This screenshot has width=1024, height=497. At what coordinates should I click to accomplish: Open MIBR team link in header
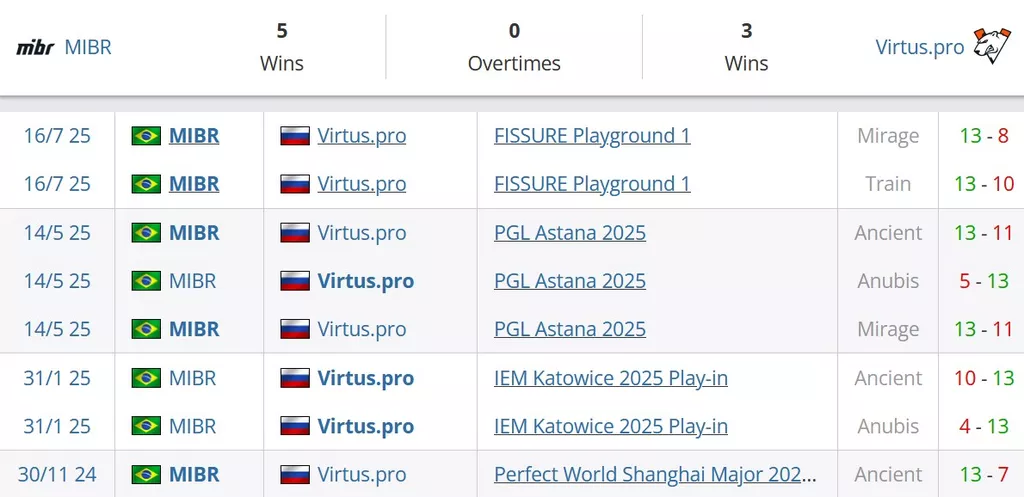pos(88,48)
